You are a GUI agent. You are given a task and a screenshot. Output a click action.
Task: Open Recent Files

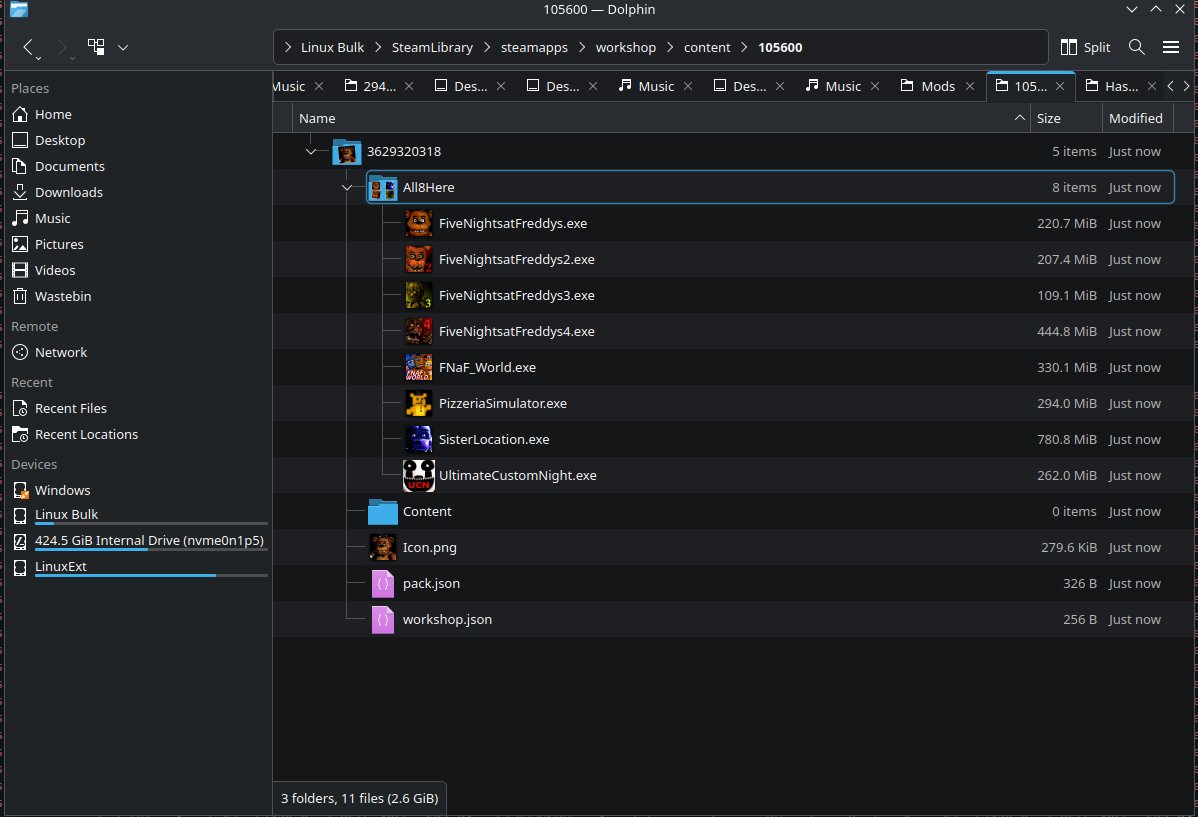(70, 408)
